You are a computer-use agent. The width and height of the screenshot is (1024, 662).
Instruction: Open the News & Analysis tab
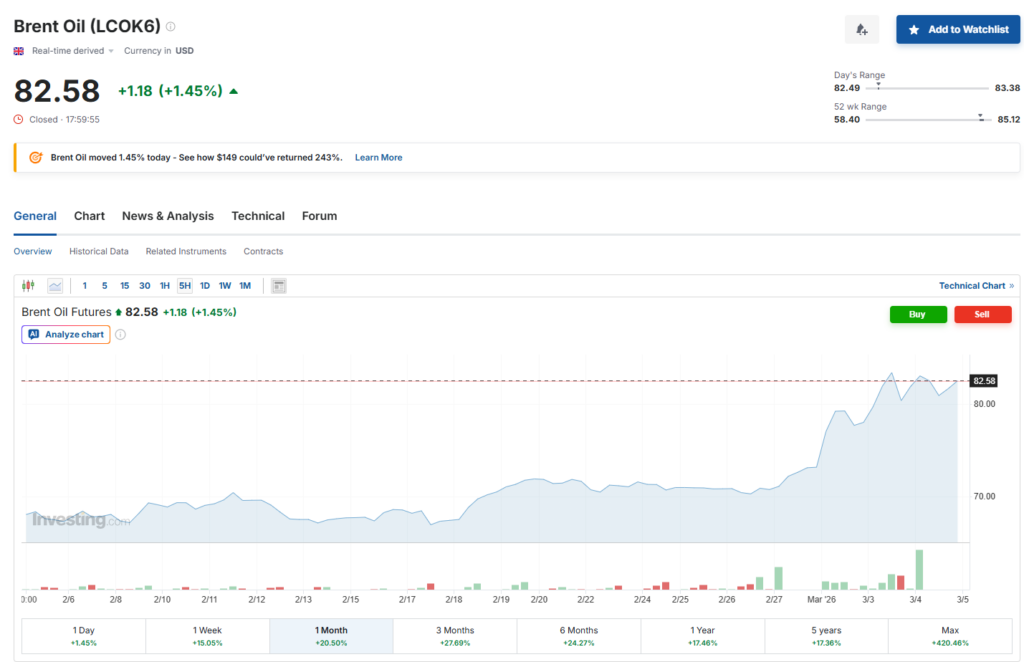click(x=168, y=216)
